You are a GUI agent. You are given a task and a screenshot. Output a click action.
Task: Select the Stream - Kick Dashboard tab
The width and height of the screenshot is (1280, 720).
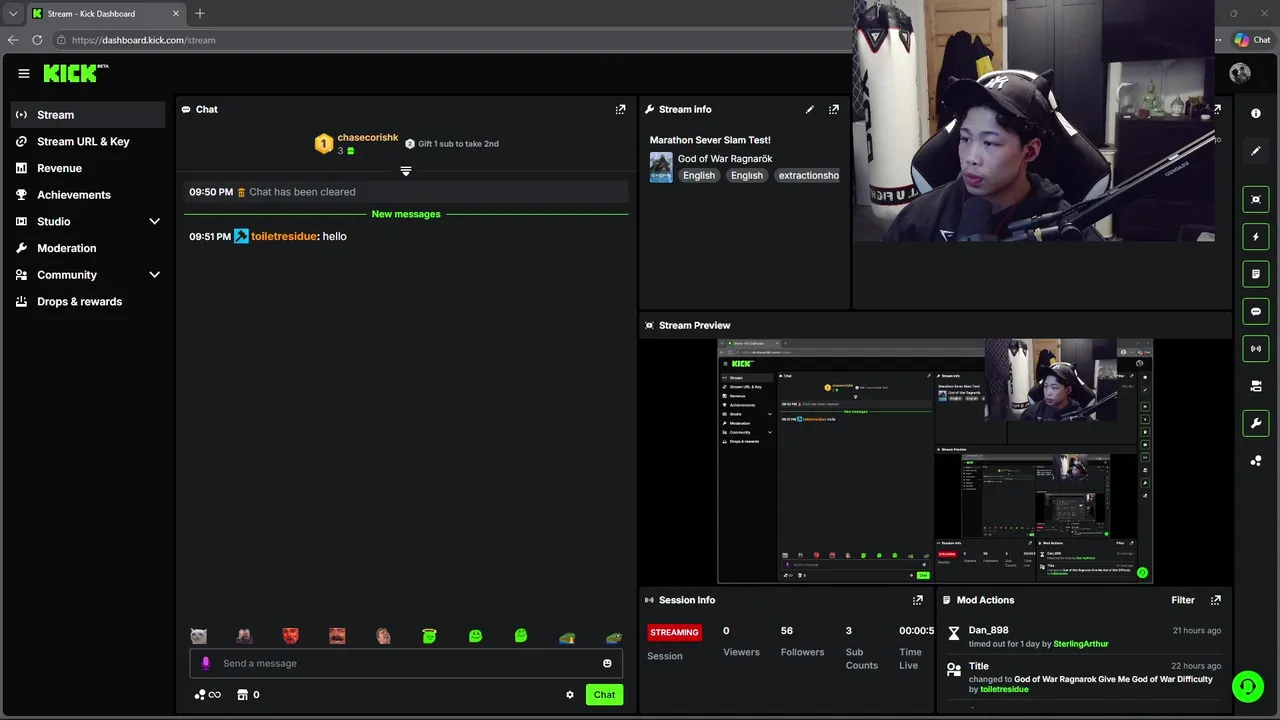[x=105, y=14]
